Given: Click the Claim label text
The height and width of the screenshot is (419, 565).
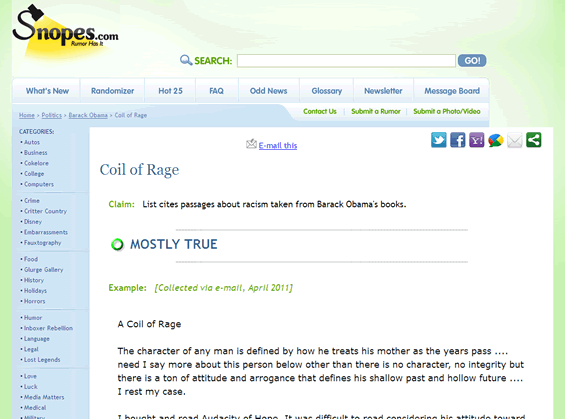Looking at the screenshot, I should click(121, 204).
